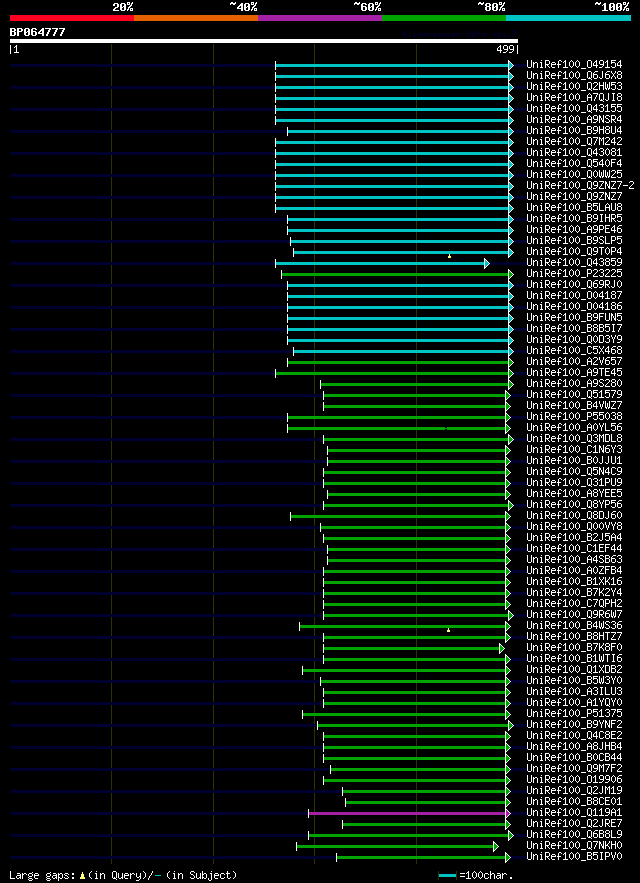Select the BP064777 query name
Screen dimensions: 640x883
click(37, 32)
